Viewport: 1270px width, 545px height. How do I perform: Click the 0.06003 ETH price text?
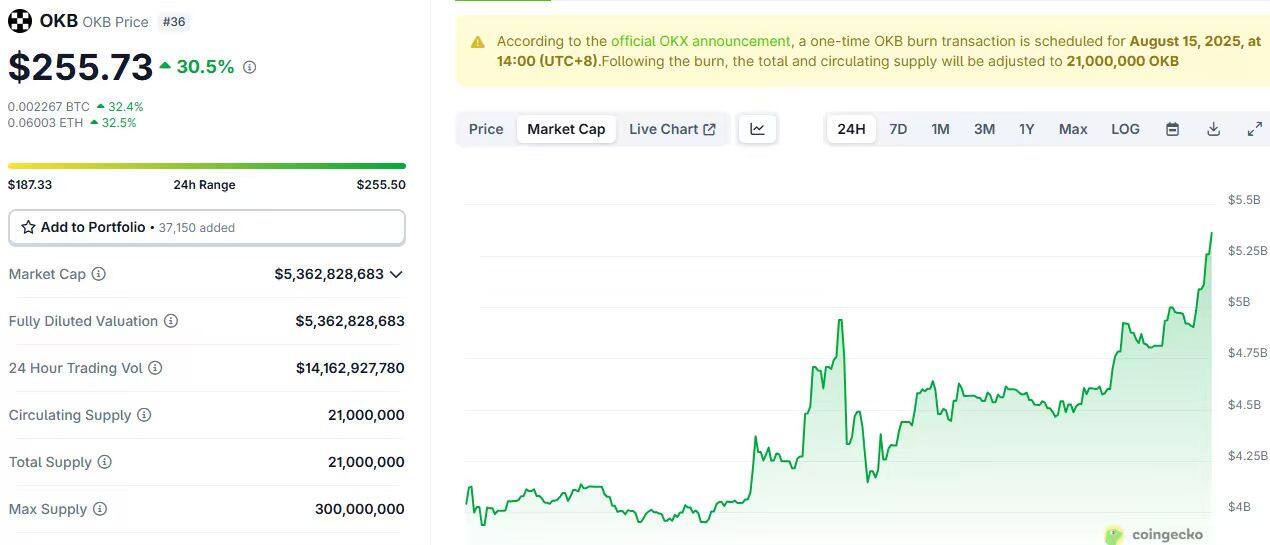coord(45,122)
